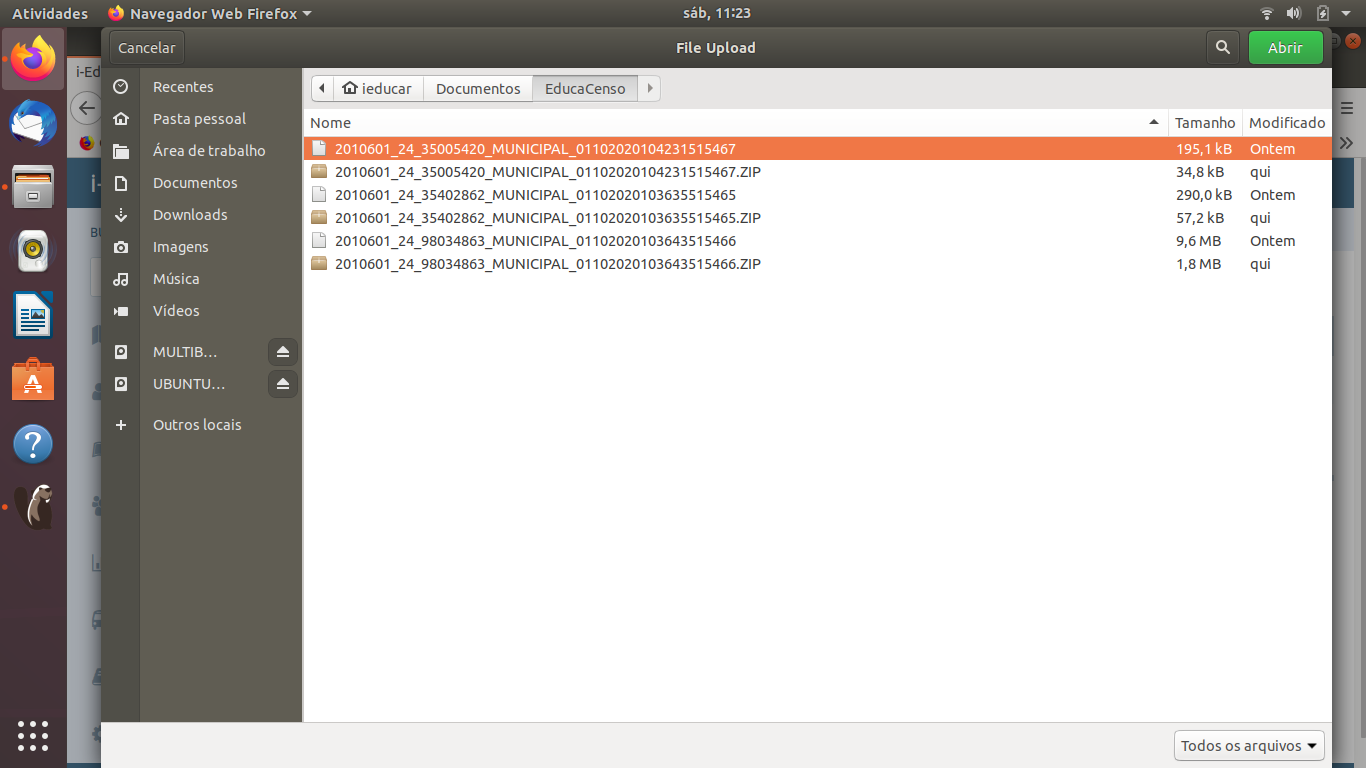Click the drive icon beside UBUNTU...
This screenshot has height=768, width=1366.
121,384
